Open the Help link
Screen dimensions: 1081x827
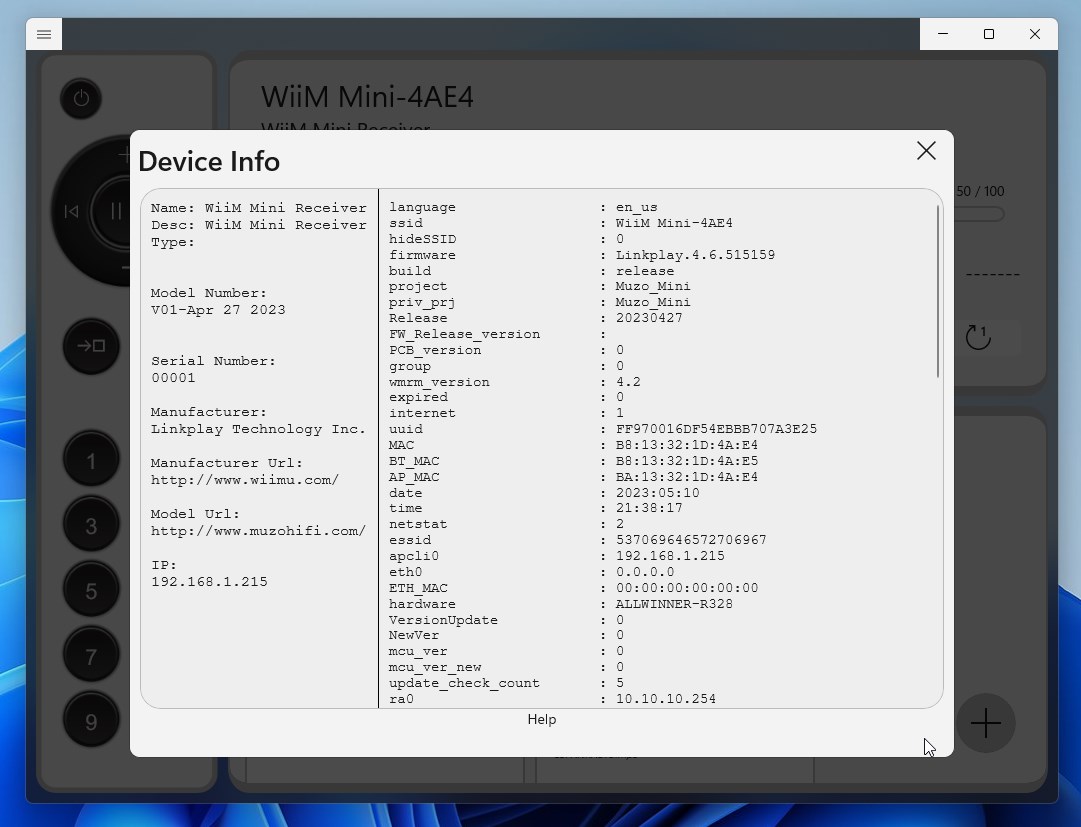542,719
